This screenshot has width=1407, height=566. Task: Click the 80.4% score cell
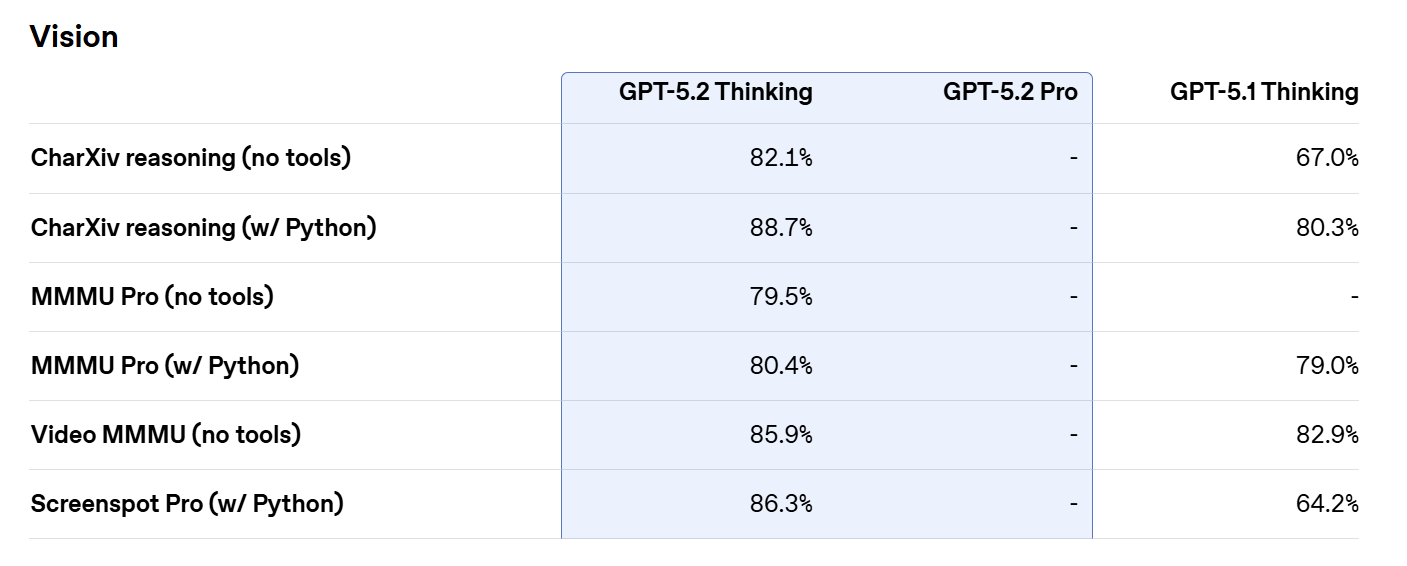coord(781,366)
